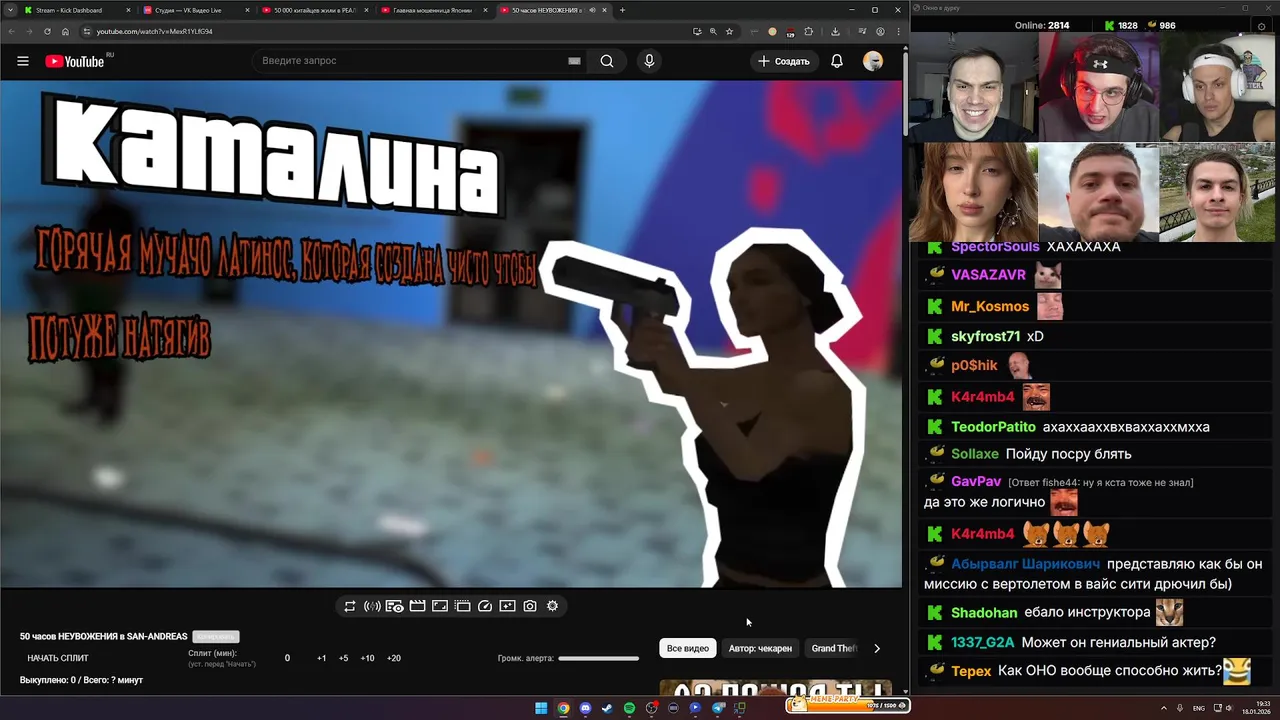Click НАЧАТЬ СПЛИТ
This screenshot has height=720, width=1280.
coord(58,658)
